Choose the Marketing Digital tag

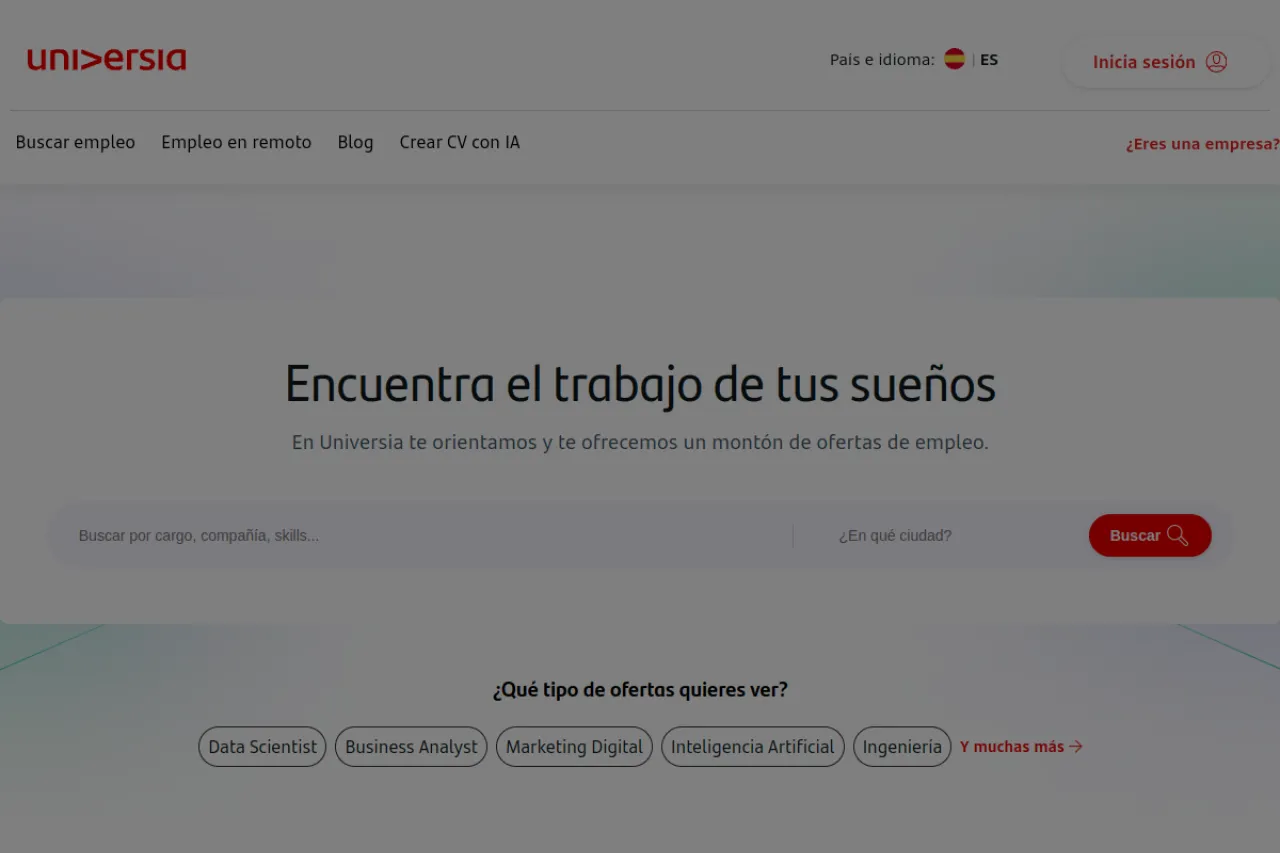tap(574, 747)
